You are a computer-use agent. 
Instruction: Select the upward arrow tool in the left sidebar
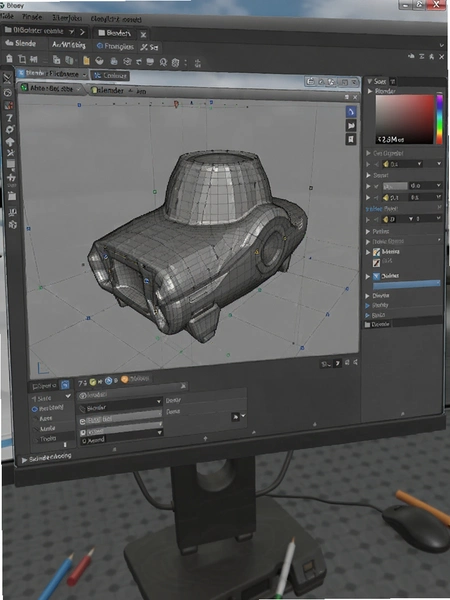click(10, 142)
